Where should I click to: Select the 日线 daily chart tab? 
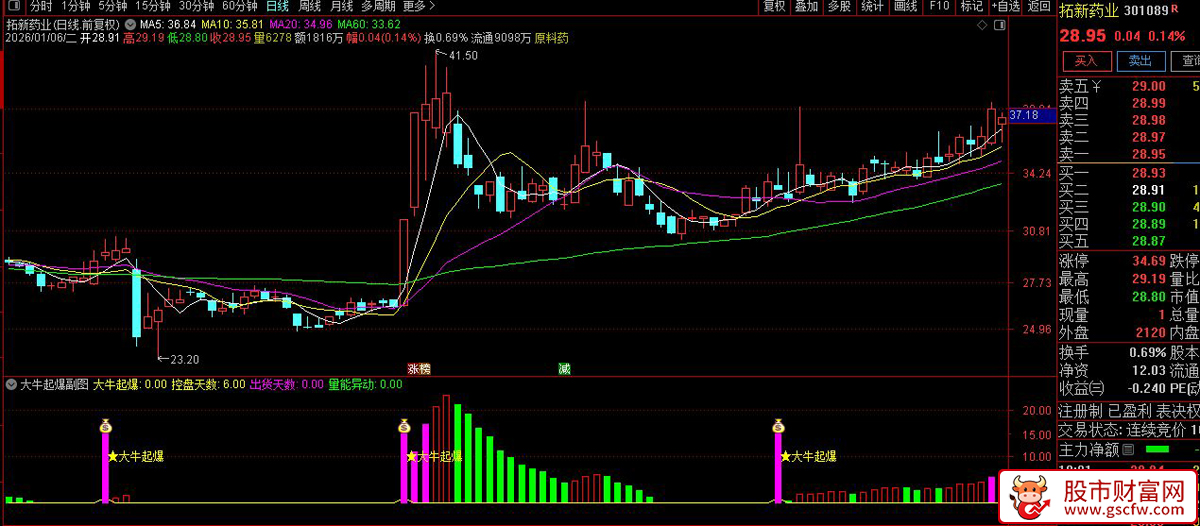click(277, 6)
